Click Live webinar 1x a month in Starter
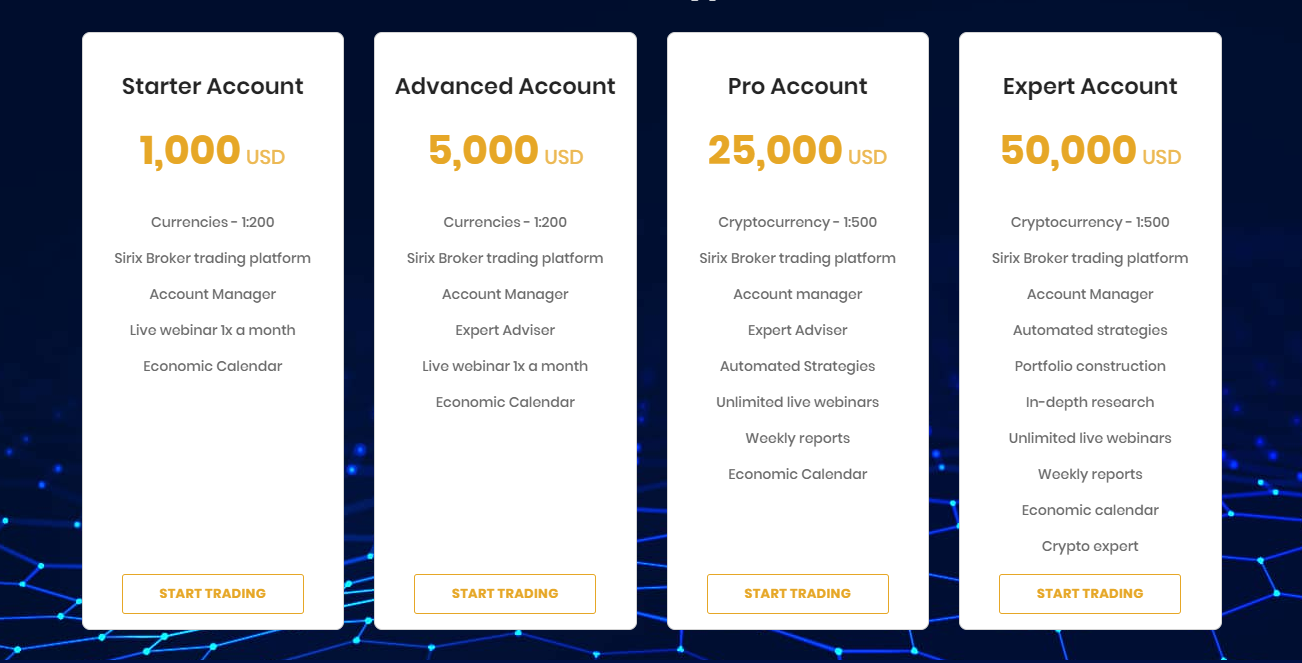 point(213,330)
